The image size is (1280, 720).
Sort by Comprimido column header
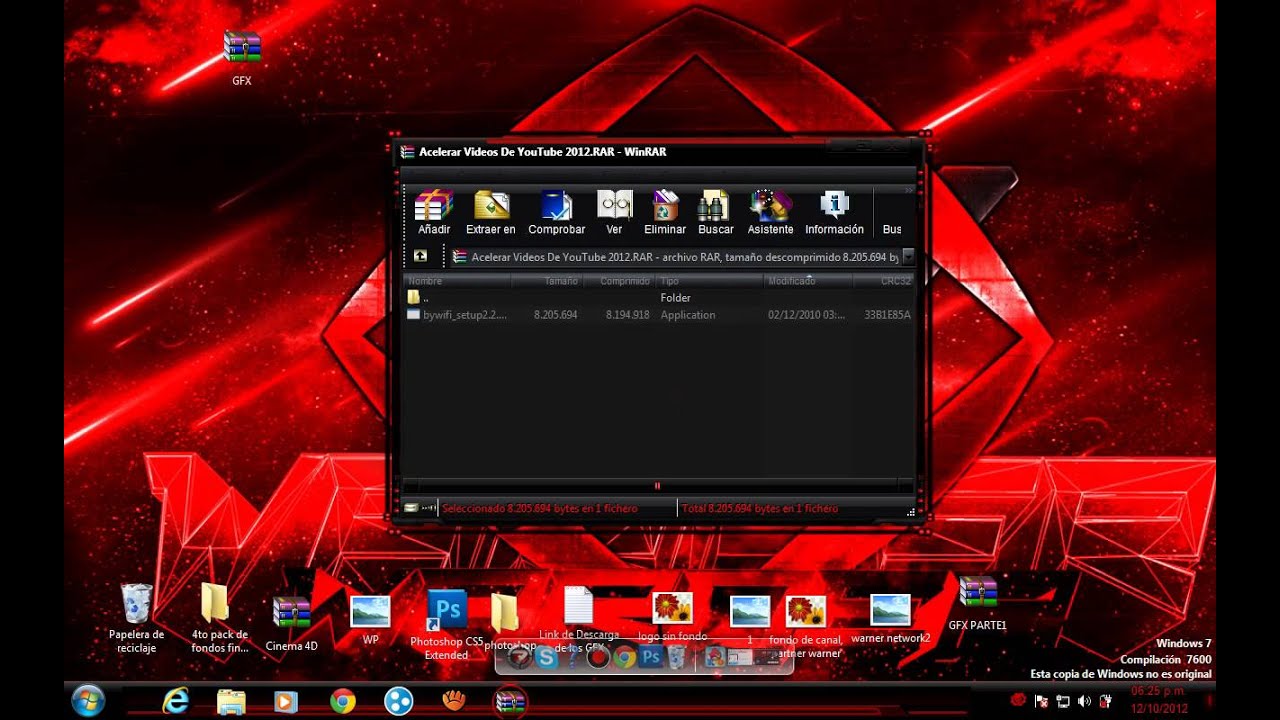(619, 281)
